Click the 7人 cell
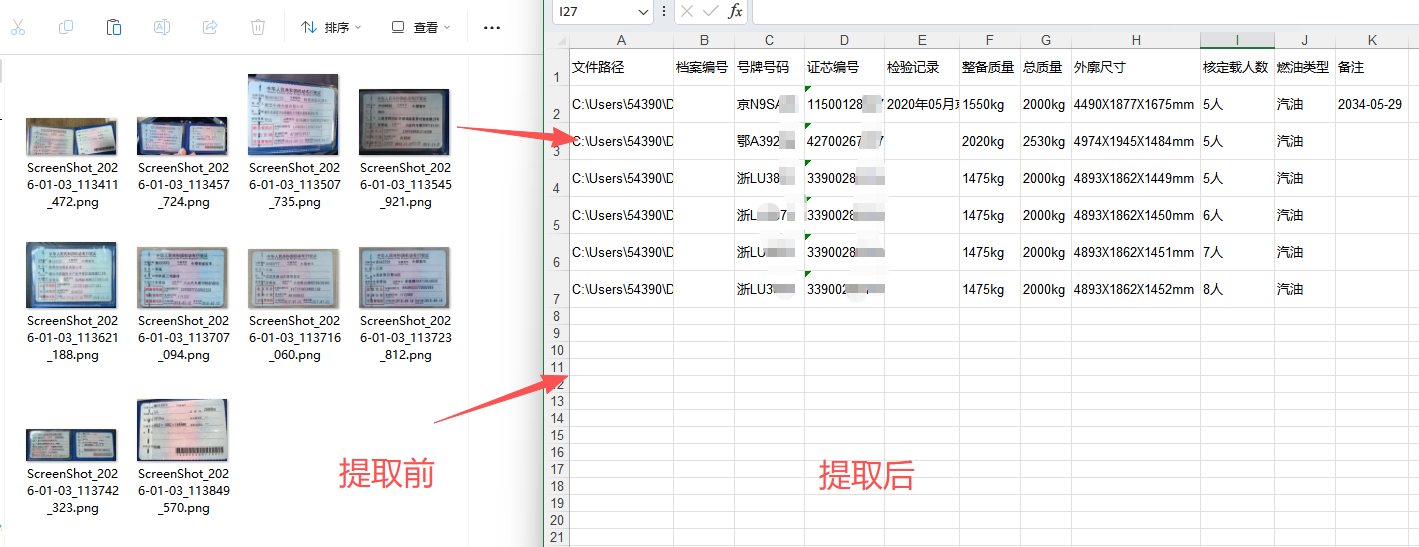Image resolution: width=1419 pixels, height=547 pixels. [x=1238, y=252]
